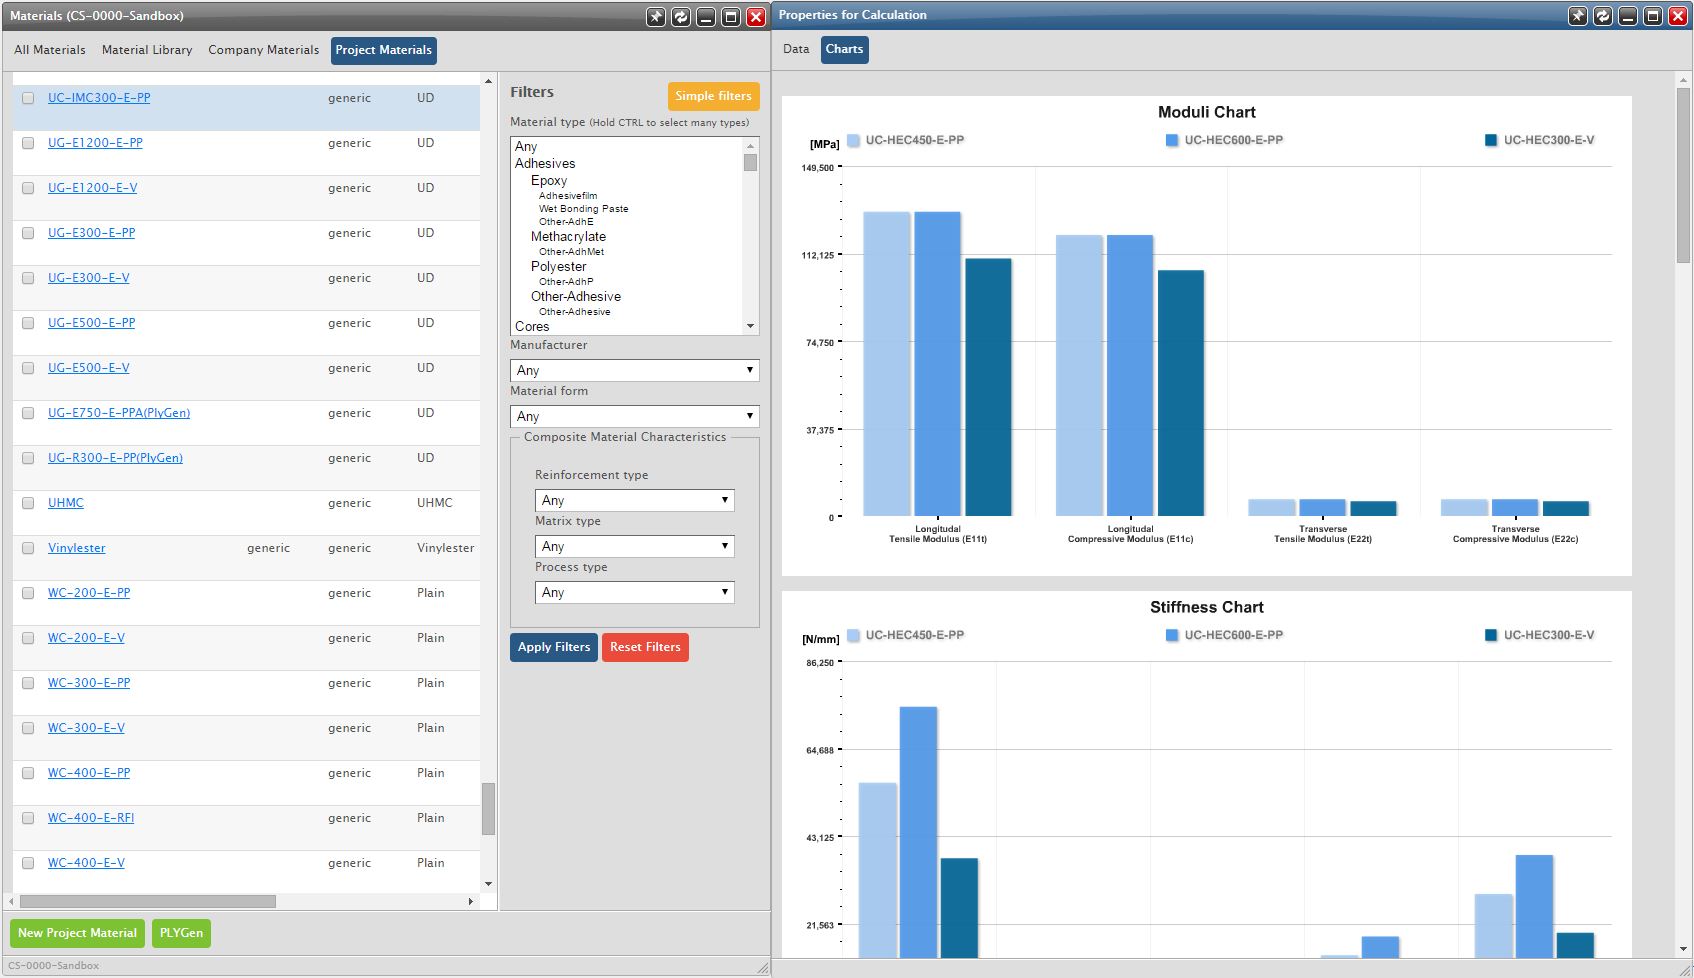Viewport: 1694px width, 978px height.
Task: Click the 'Vinylester' type cell
Action: [x=446, y=548]
